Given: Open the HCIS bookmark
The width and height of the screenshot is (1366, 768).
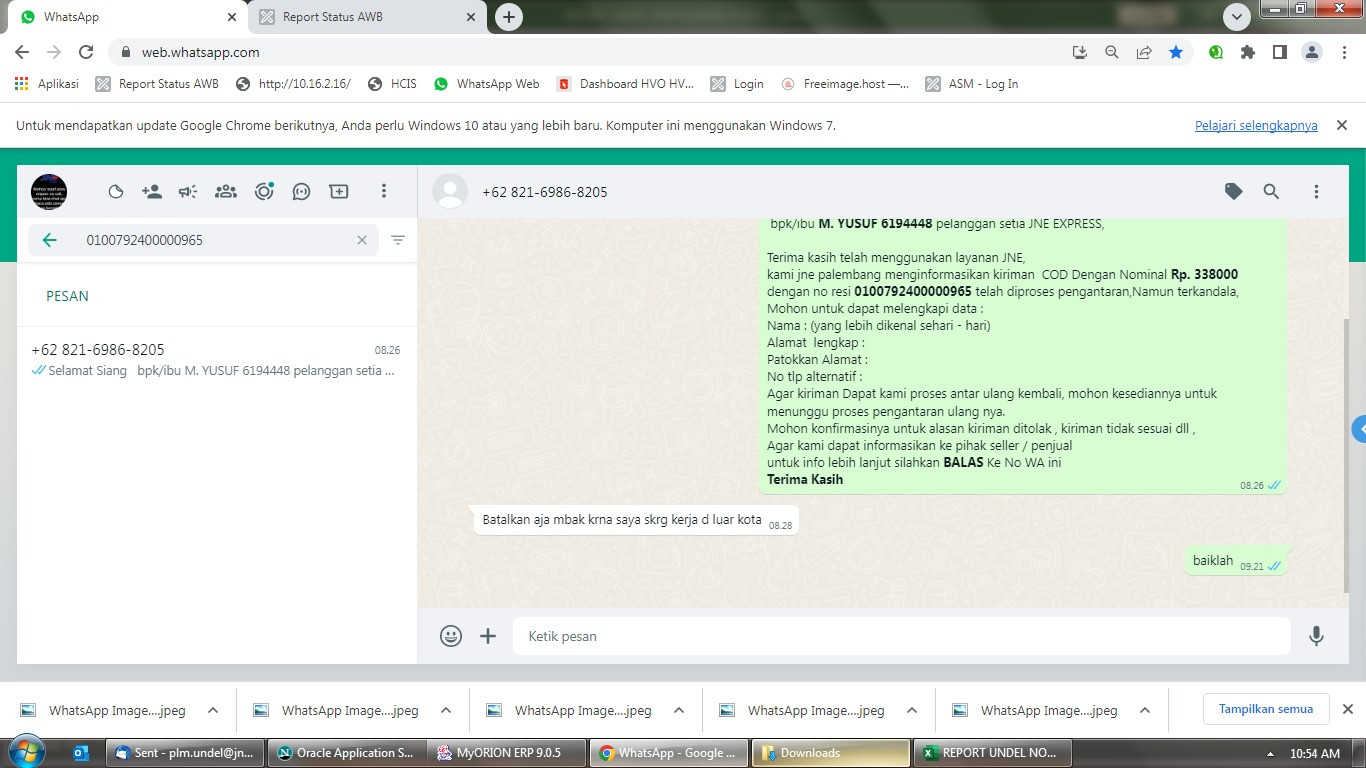Looking at the screenshot, I should (x=392, y=84).
